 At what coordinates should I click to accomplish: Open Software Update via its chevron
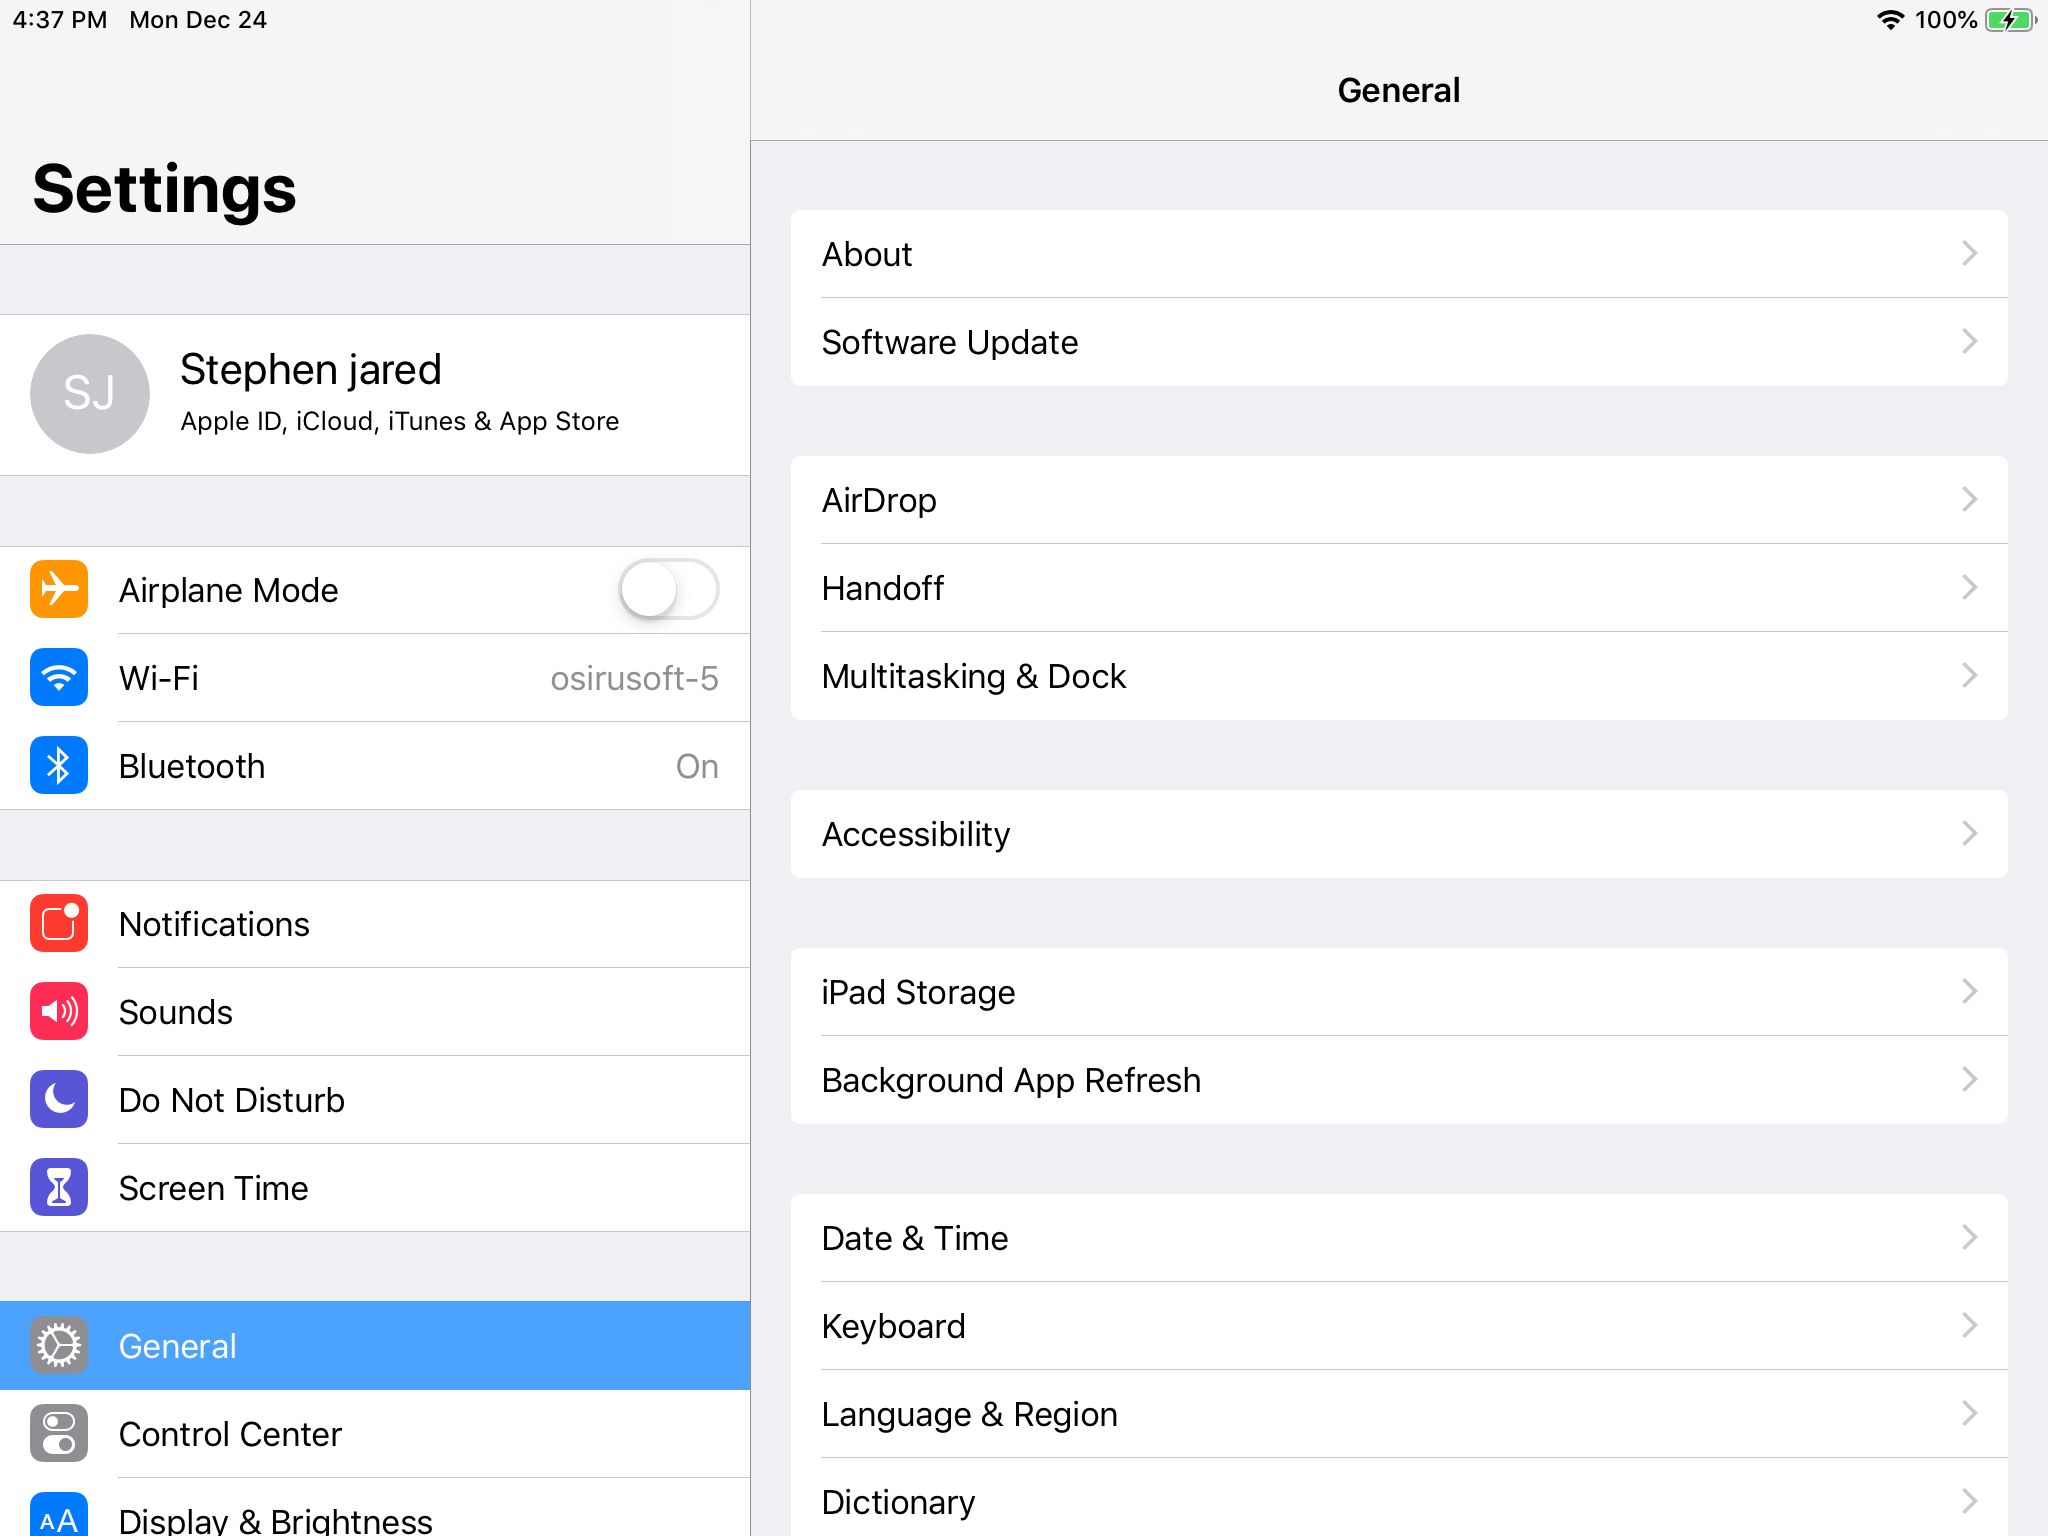[1969, 341]
